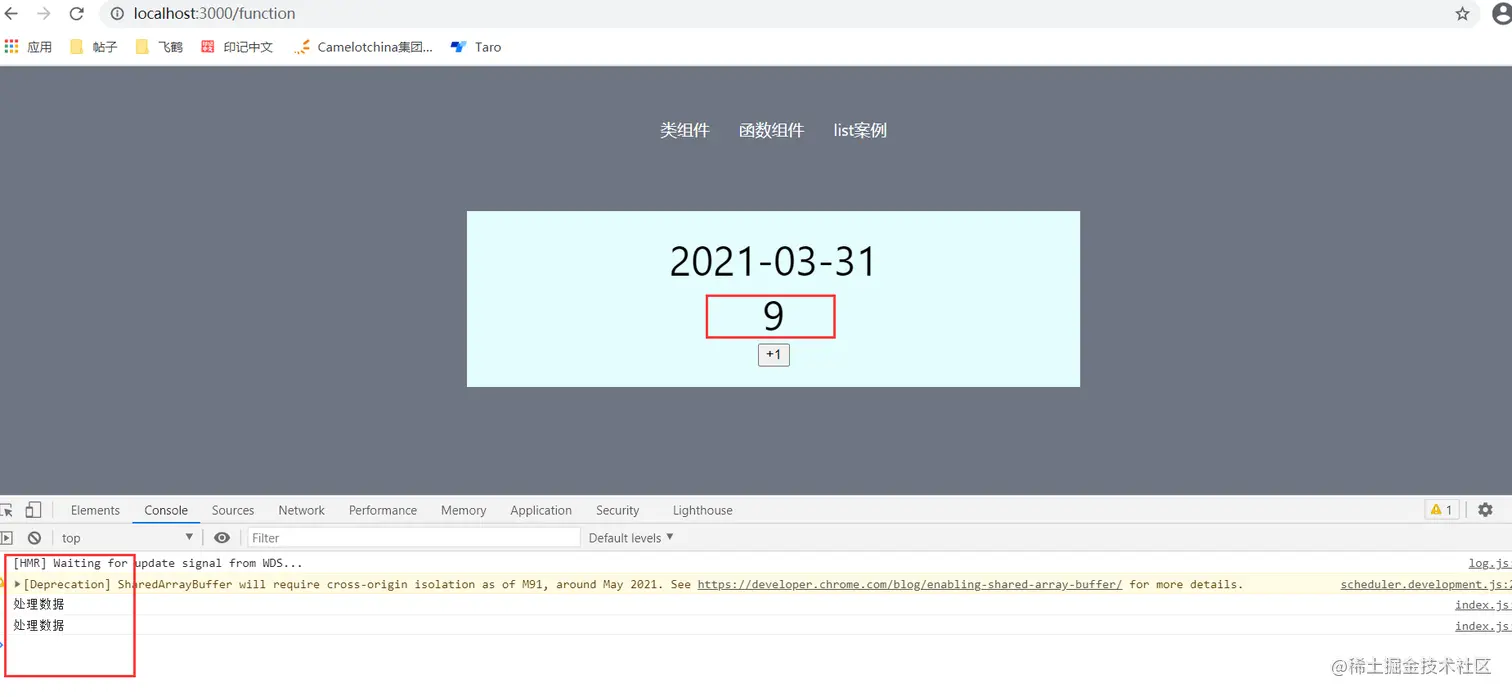Open the Camelotchina集团 bookmark
The image size is (1512, 697).
[363, 47]
